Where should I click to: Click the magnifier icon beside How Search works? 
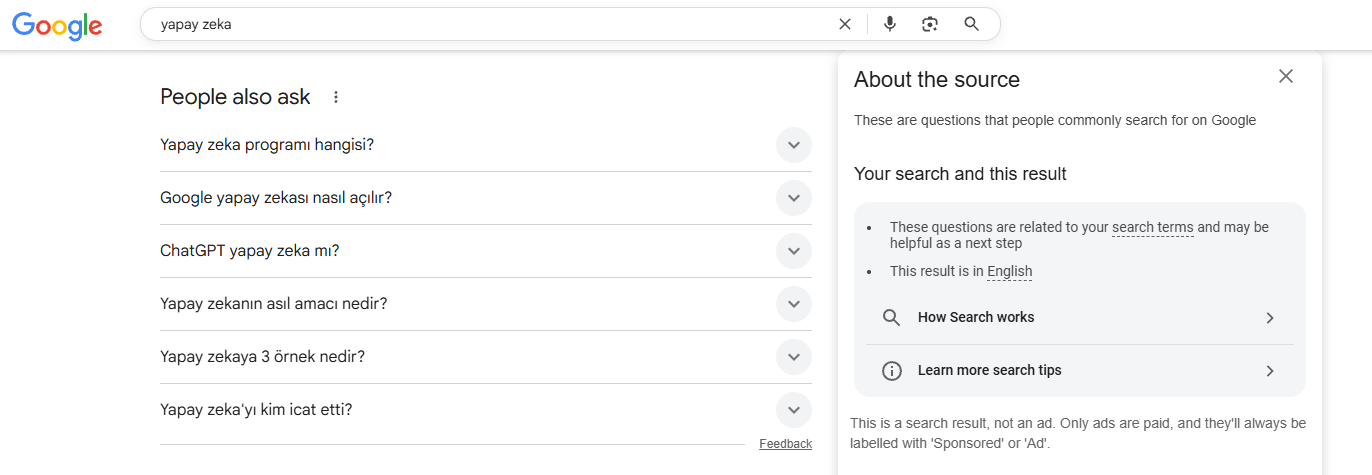tap(892, 318)
